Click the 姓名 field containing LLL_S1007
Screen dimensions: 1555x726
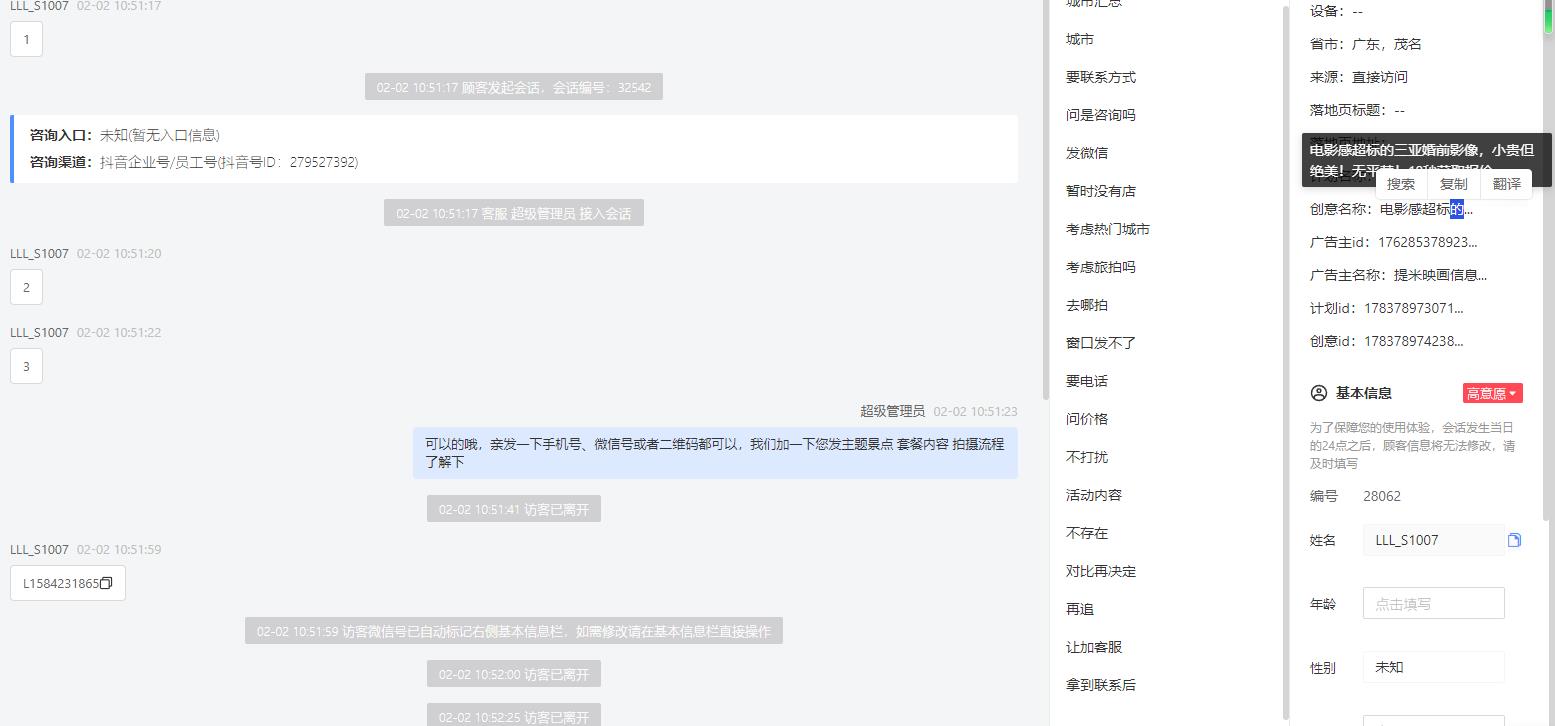[1433, 540]
